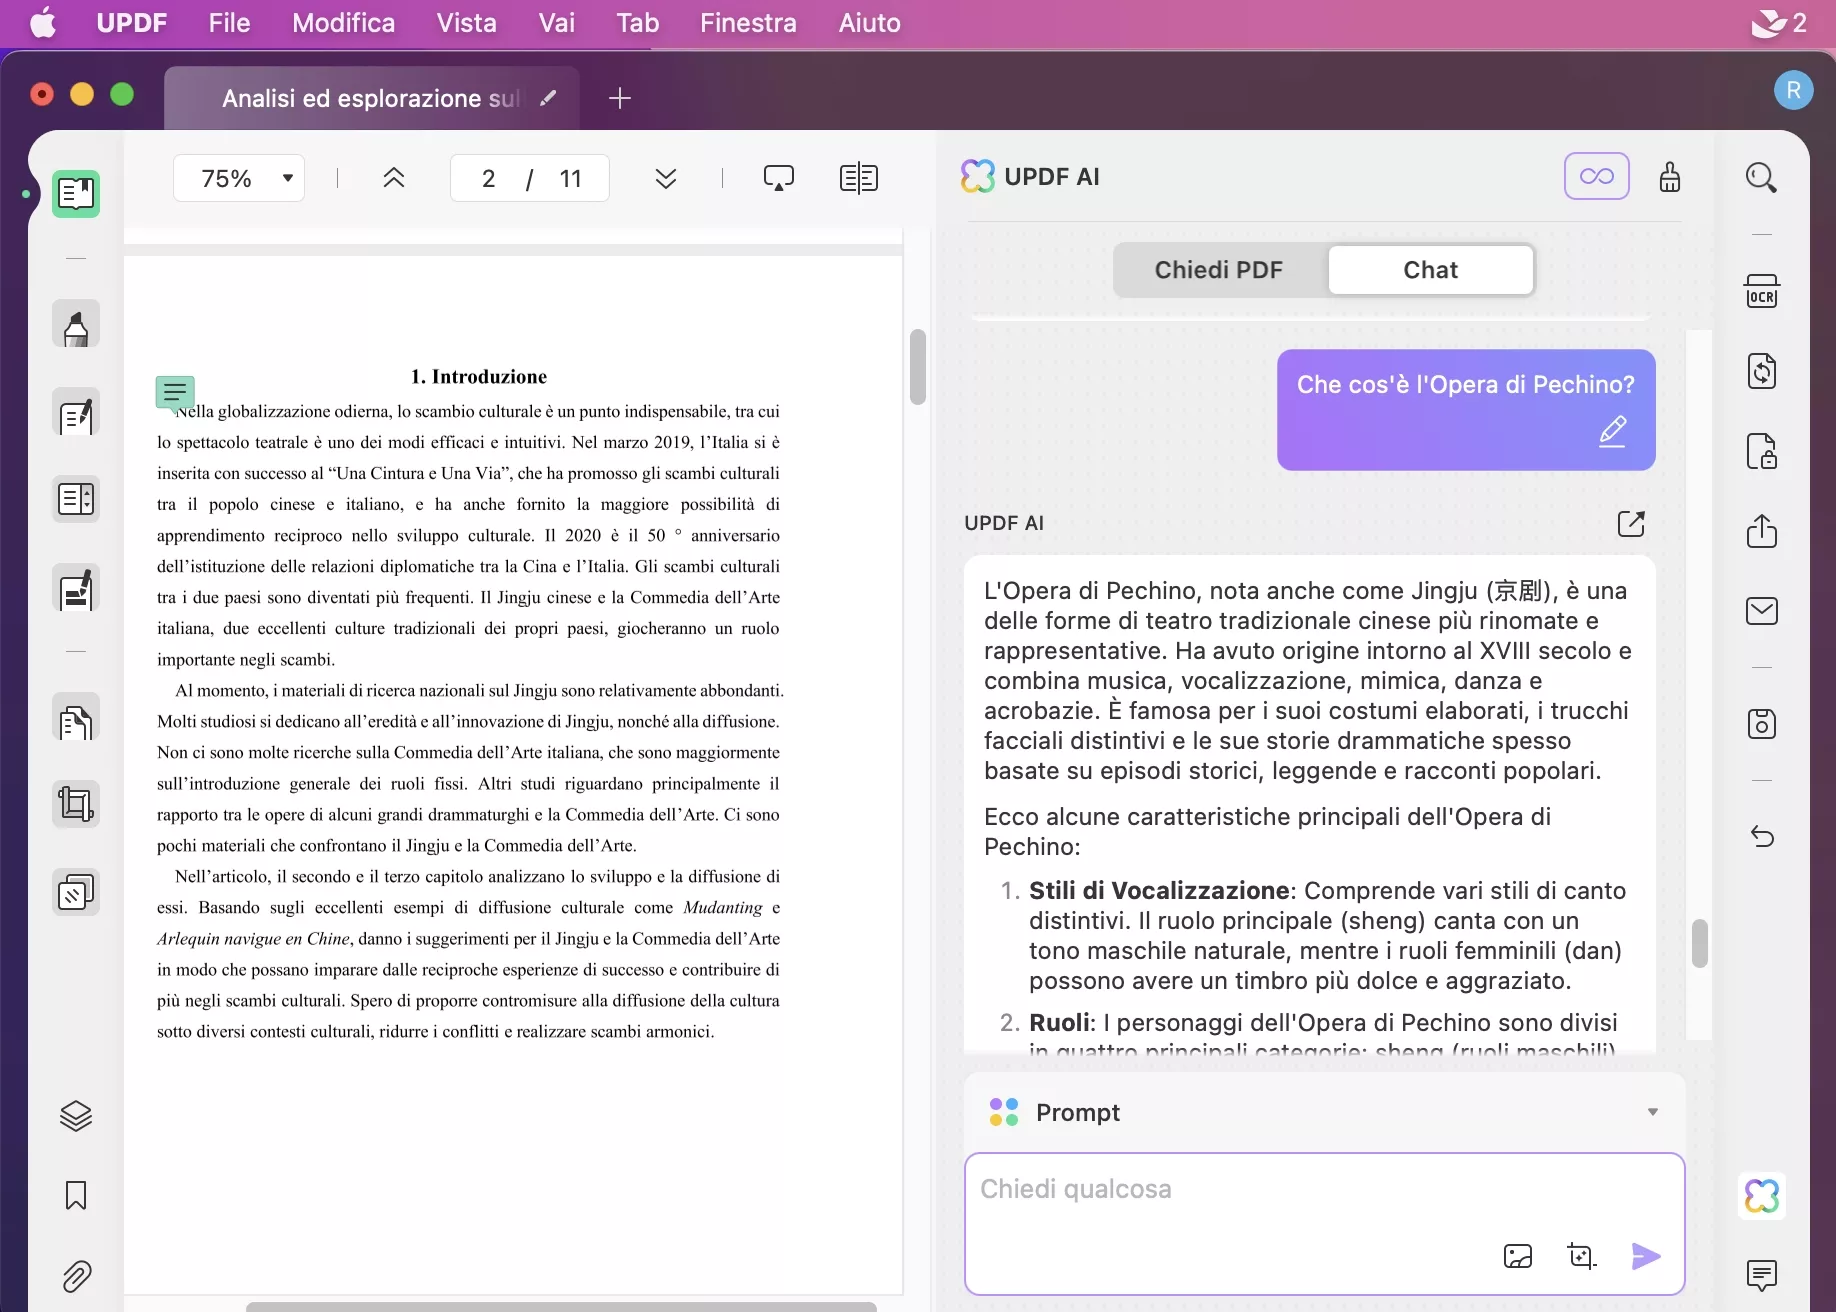This screenshot has height=1312, width=1836.
Task: Open the Batch process tool
Action: point(76,892)
